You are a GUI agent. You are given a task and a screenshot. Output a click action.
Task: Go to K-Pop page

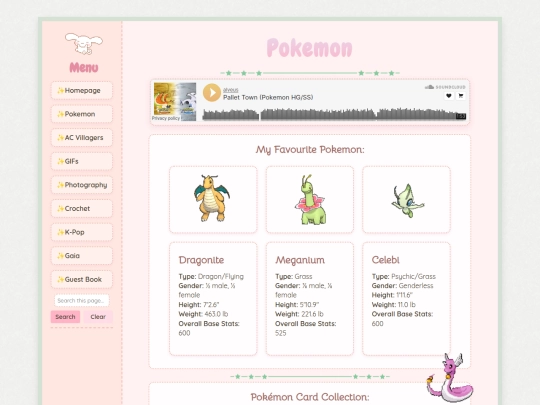coord(82,232)
